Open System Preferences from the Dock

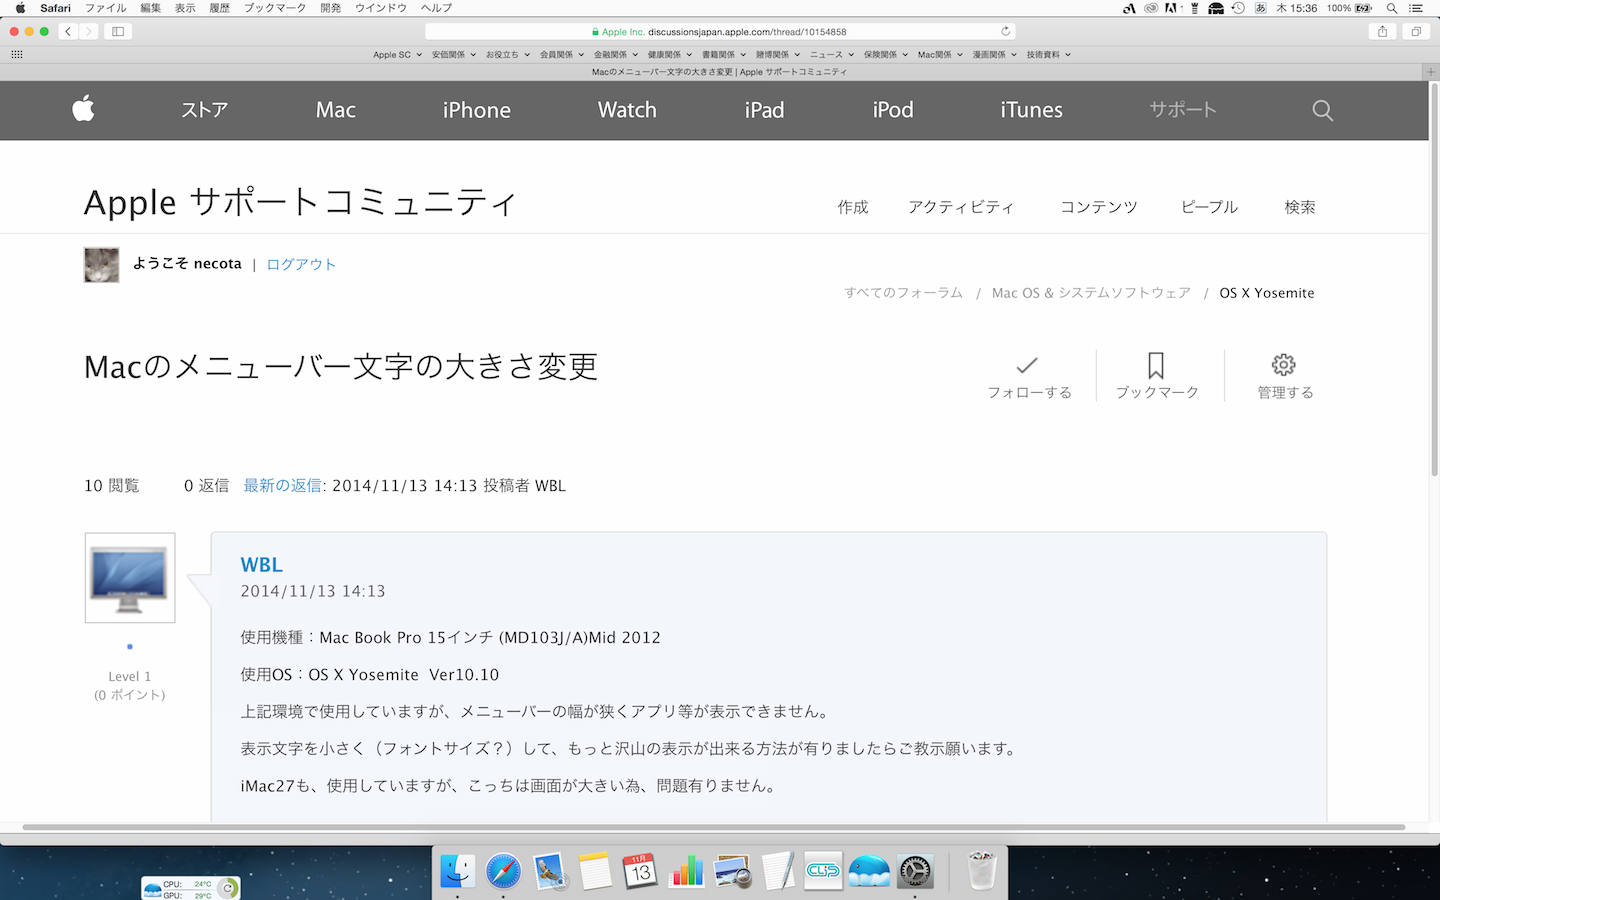click(915, 871)
